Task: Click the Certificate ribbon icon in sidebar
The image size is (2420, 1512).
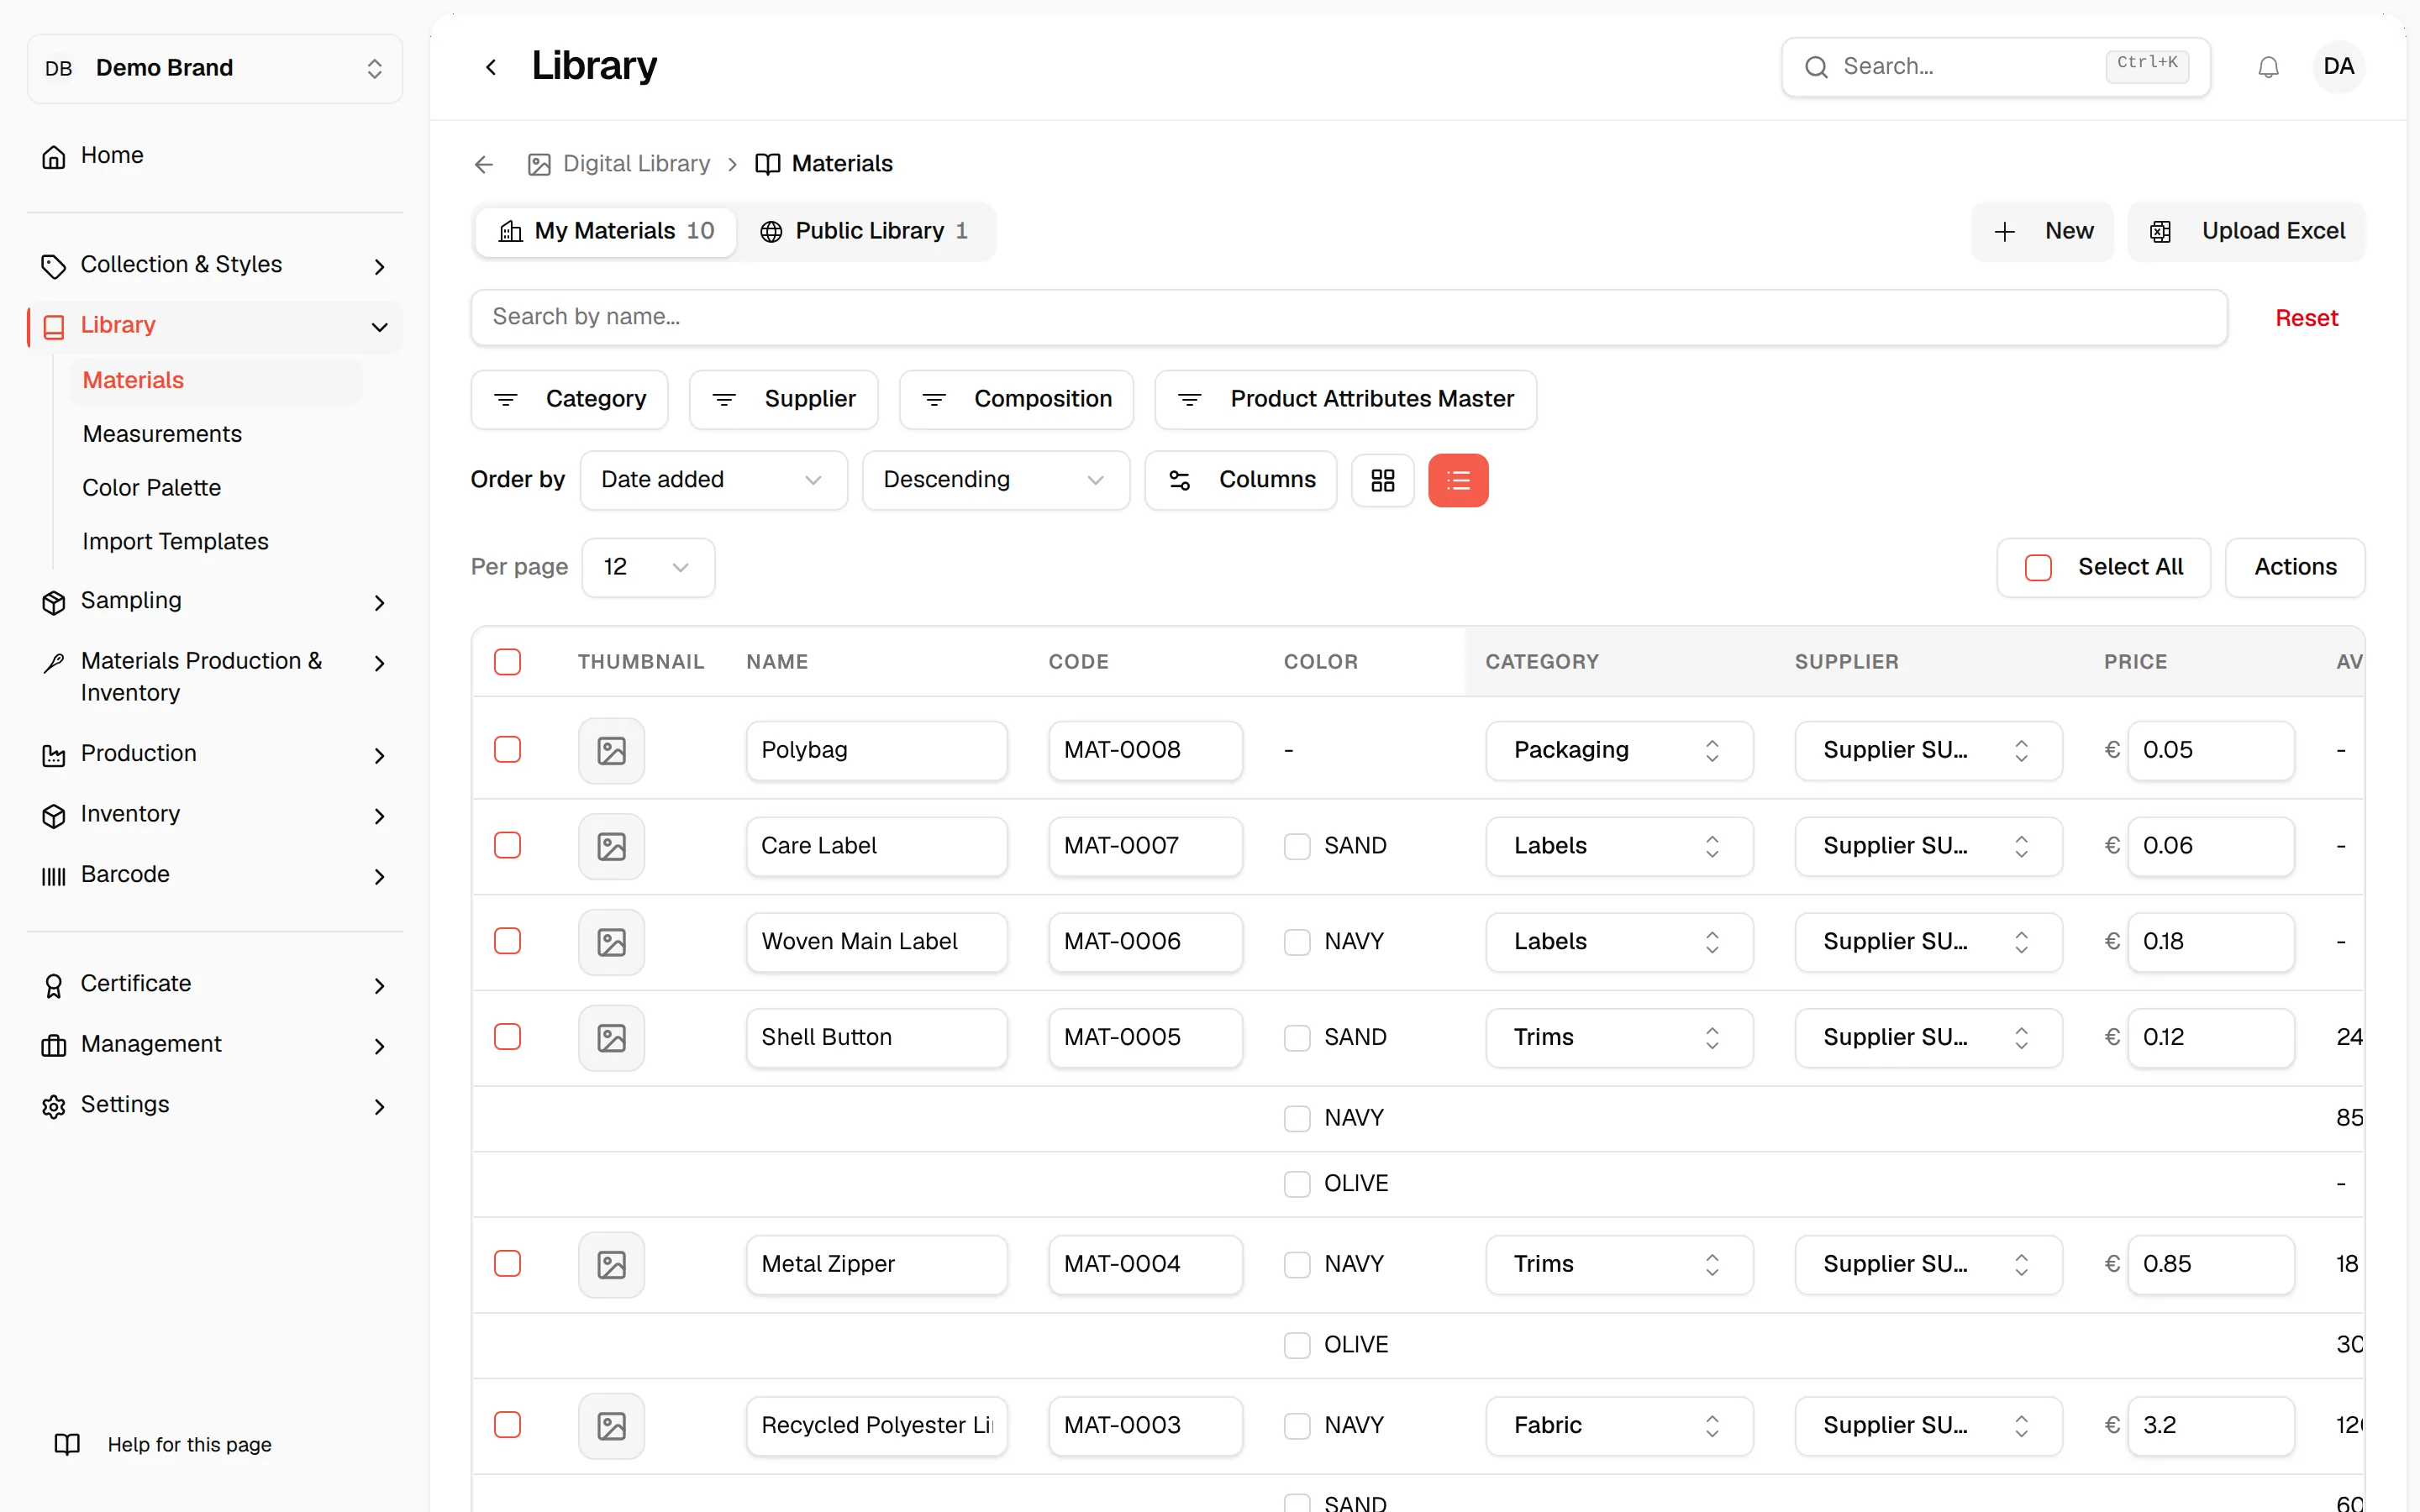Action: 54,985
